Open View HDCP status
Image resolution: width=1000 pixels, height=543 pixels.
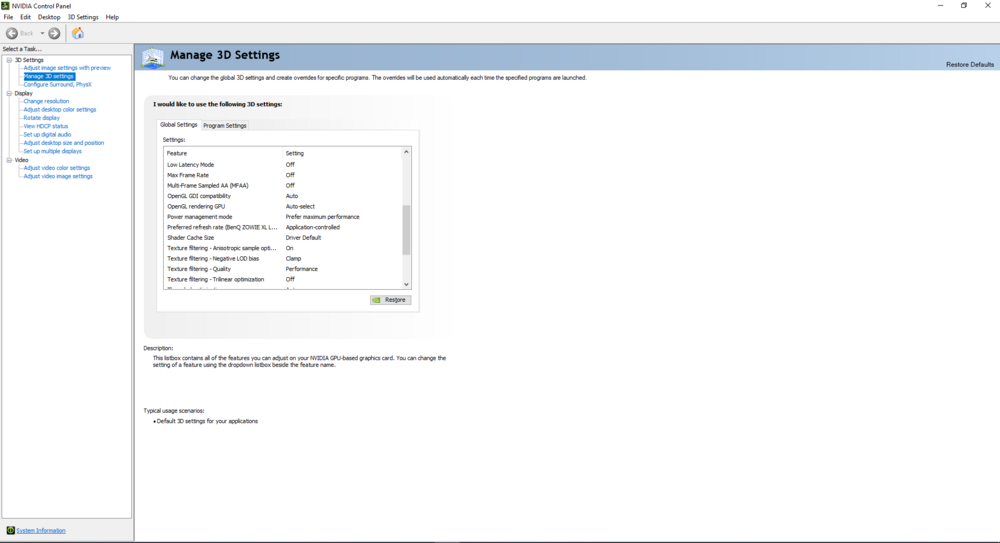coord(46,126)
